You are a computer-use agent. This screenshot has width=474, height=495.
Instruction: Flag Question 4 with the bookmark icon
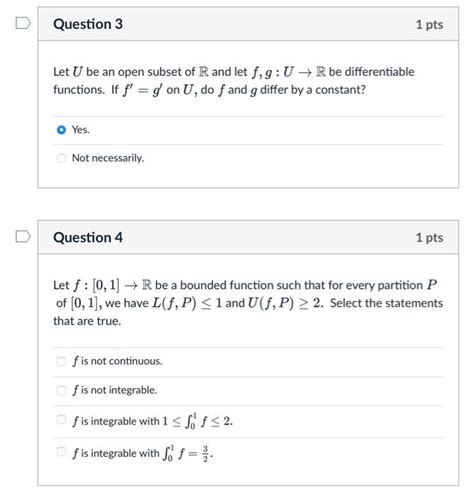click(x=23, y=236)
